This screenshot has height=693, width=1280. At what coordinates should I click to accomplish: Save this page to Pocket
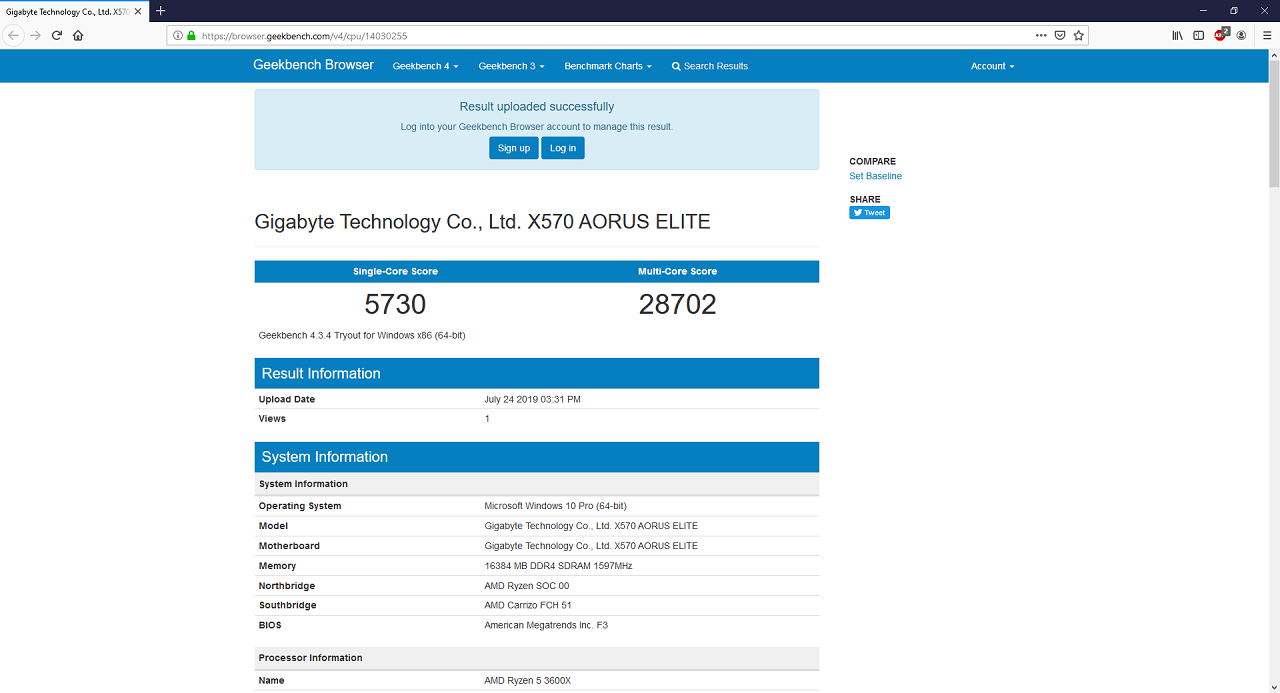point(1060,35)
